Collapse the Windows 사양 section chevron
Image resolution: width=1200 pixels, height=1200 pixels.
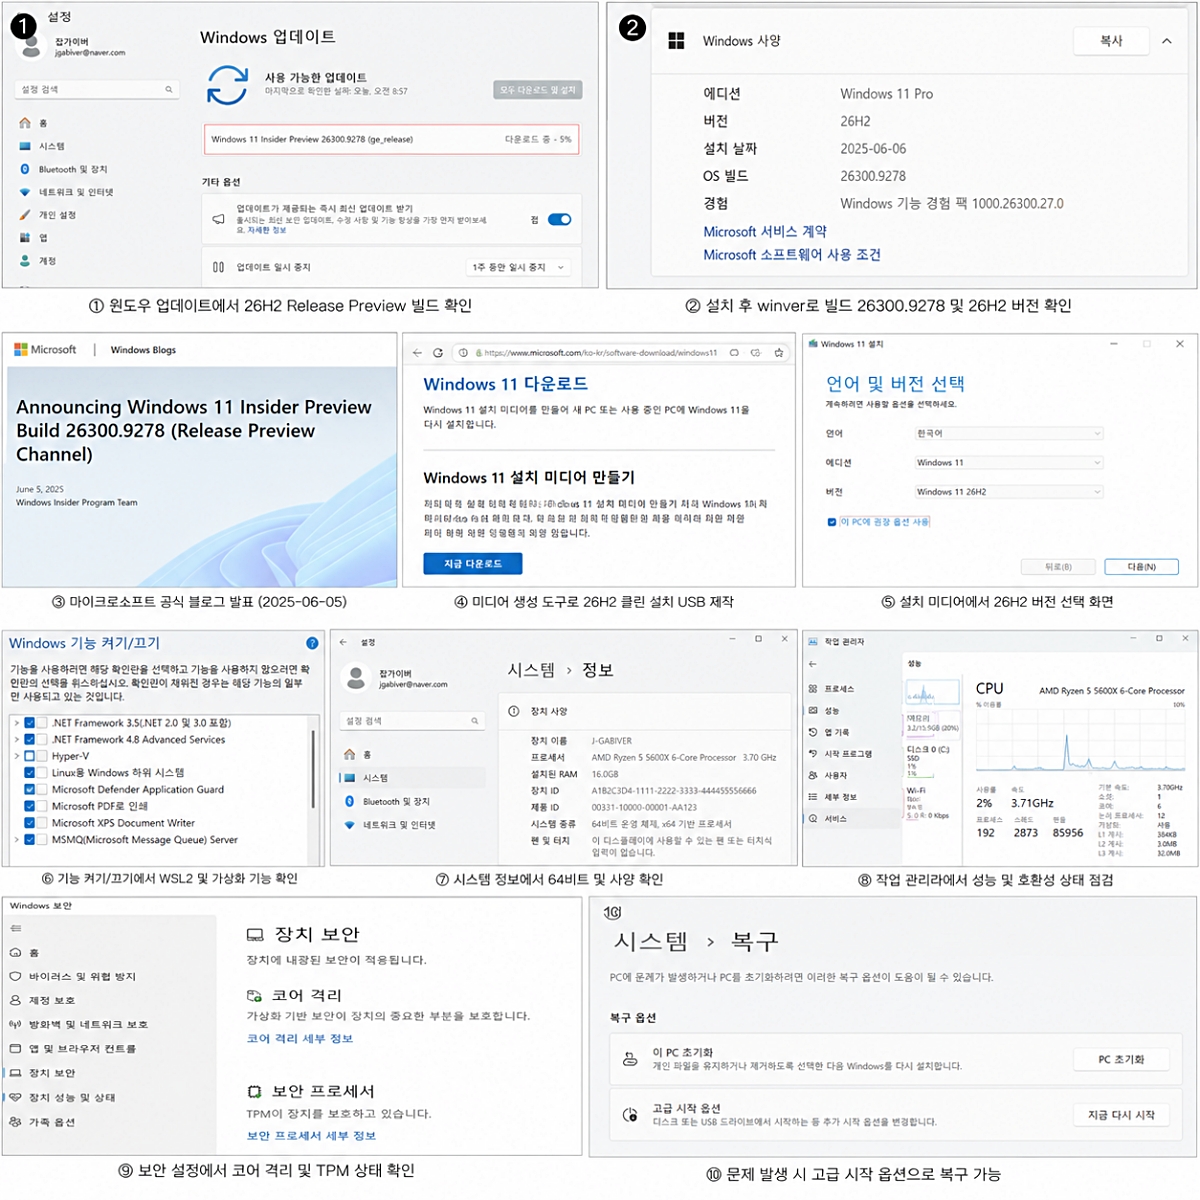click(x=1166, y=41)
